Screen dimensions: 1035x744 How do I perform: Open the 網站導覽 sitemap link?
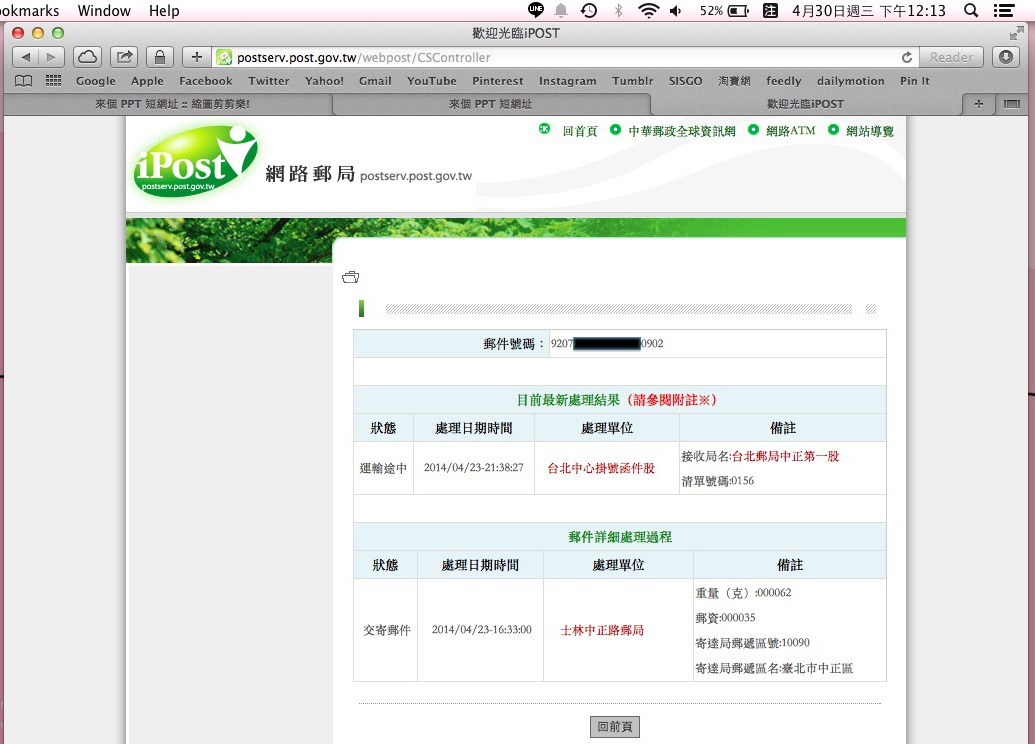pyautogui.click(x=870, y=131)
